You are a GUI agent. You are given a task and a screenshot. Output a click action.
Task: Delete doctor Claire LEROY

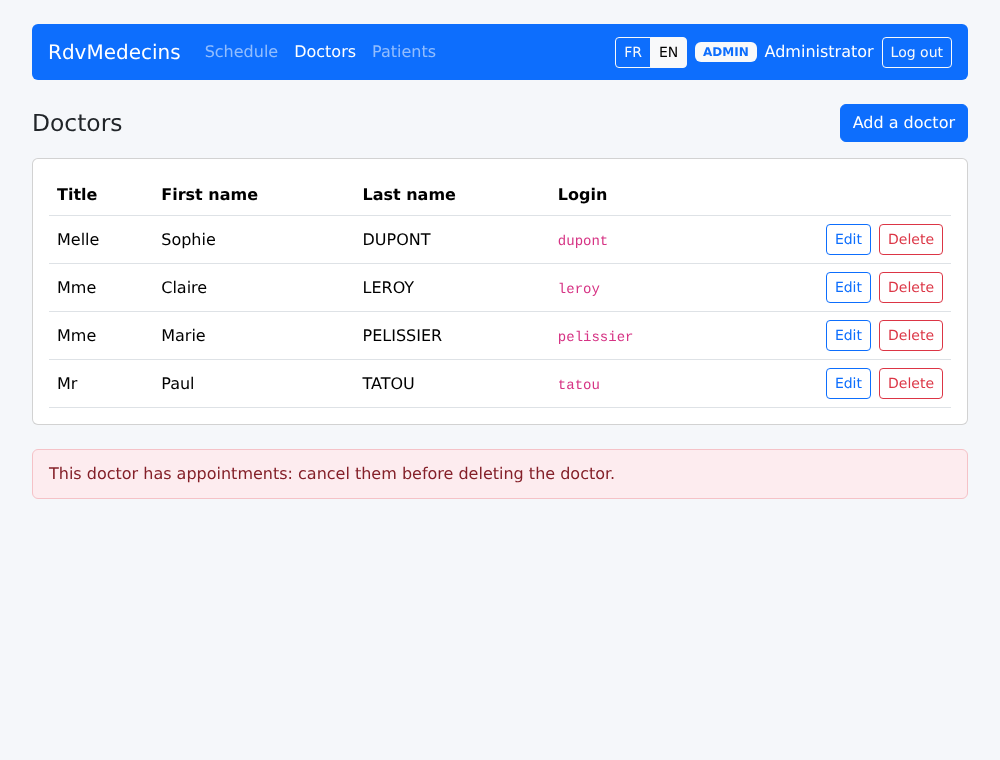(911, 288)
